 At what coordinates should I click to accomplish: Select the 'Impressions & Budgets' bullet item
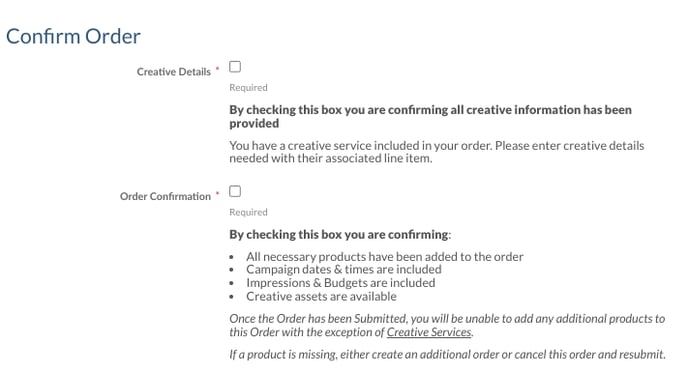click(x=341, y=283)
